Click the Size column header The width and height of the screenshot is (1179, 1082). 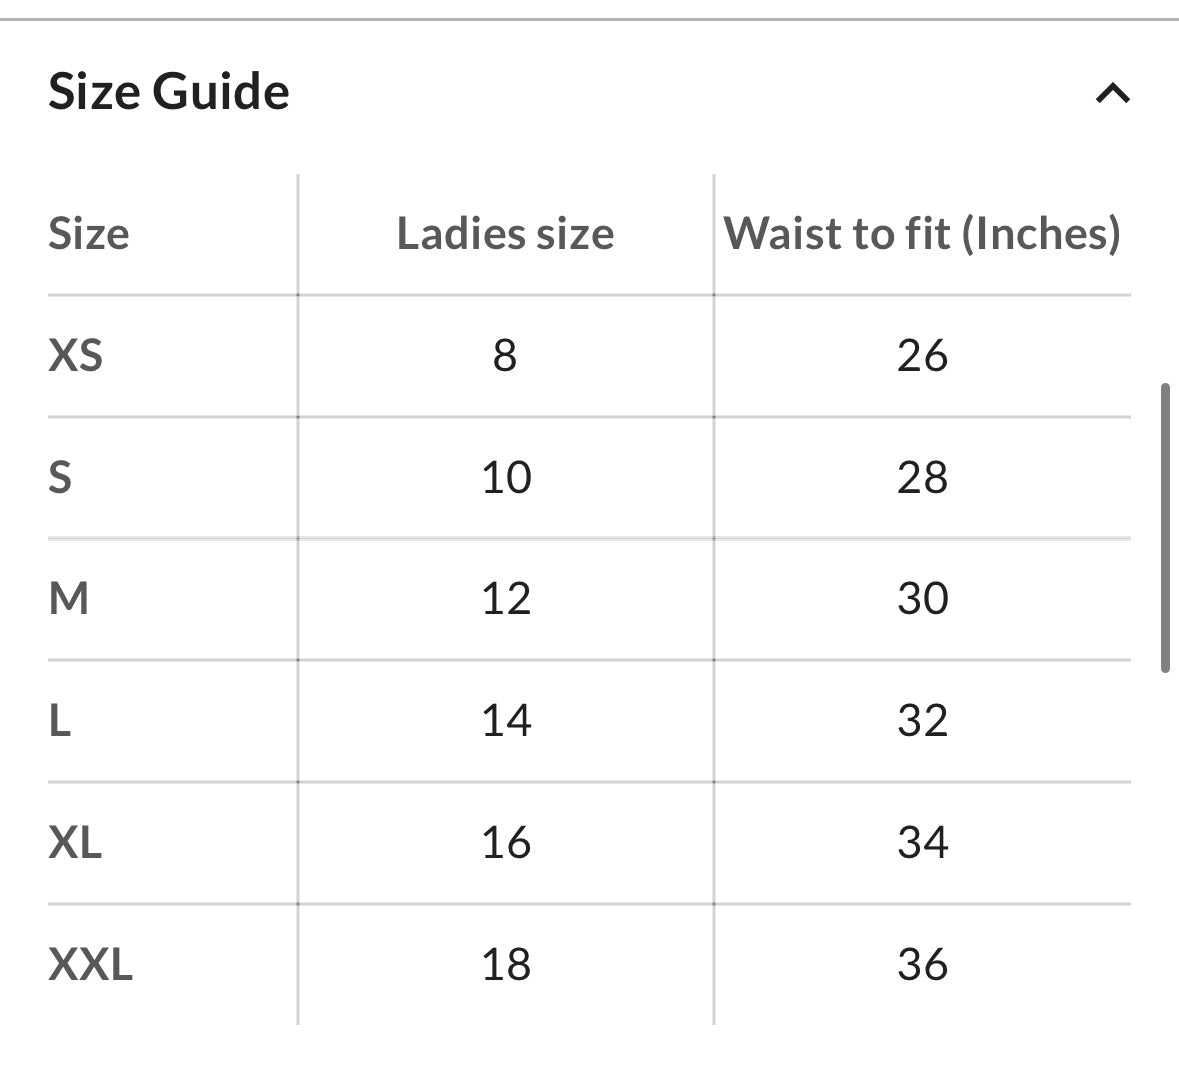pos(88,234)
